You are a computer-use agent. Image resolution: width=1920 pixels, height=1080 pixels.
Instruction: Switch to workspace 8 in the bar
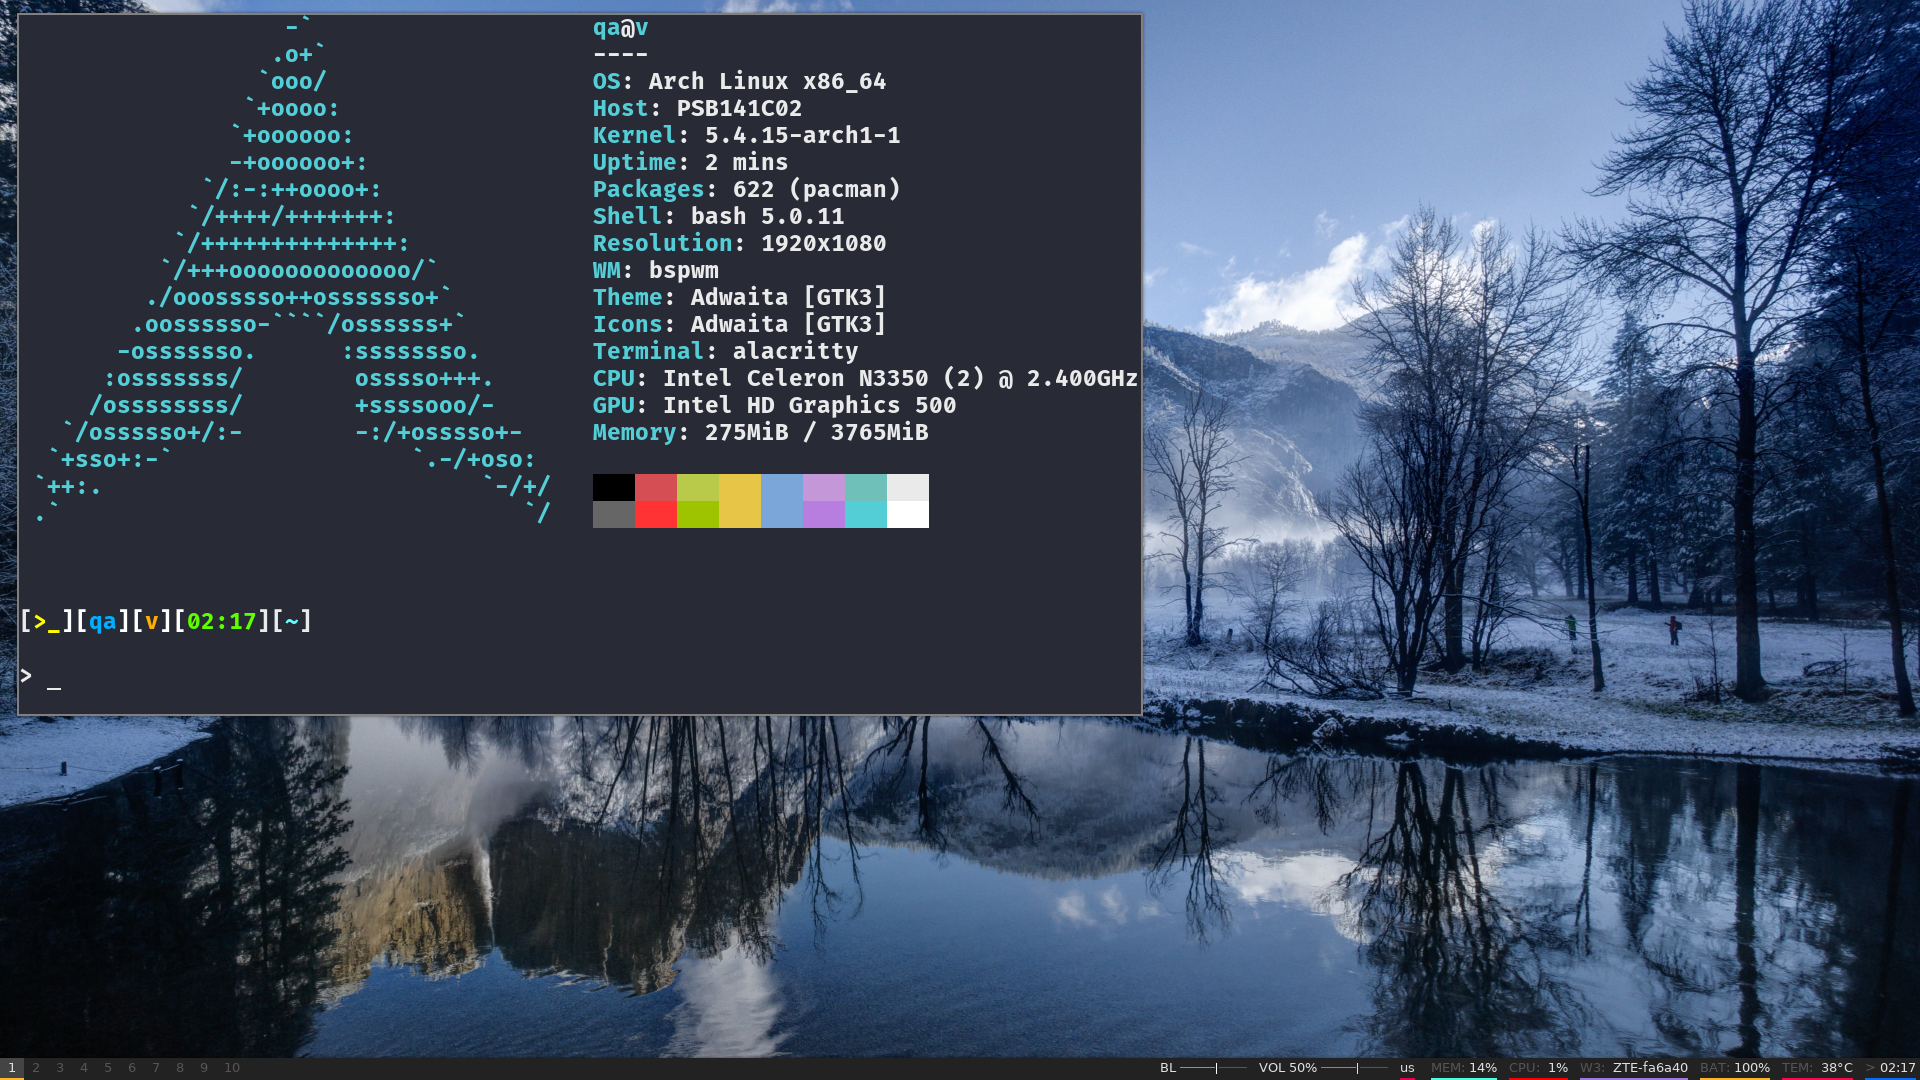(180, 1068)
